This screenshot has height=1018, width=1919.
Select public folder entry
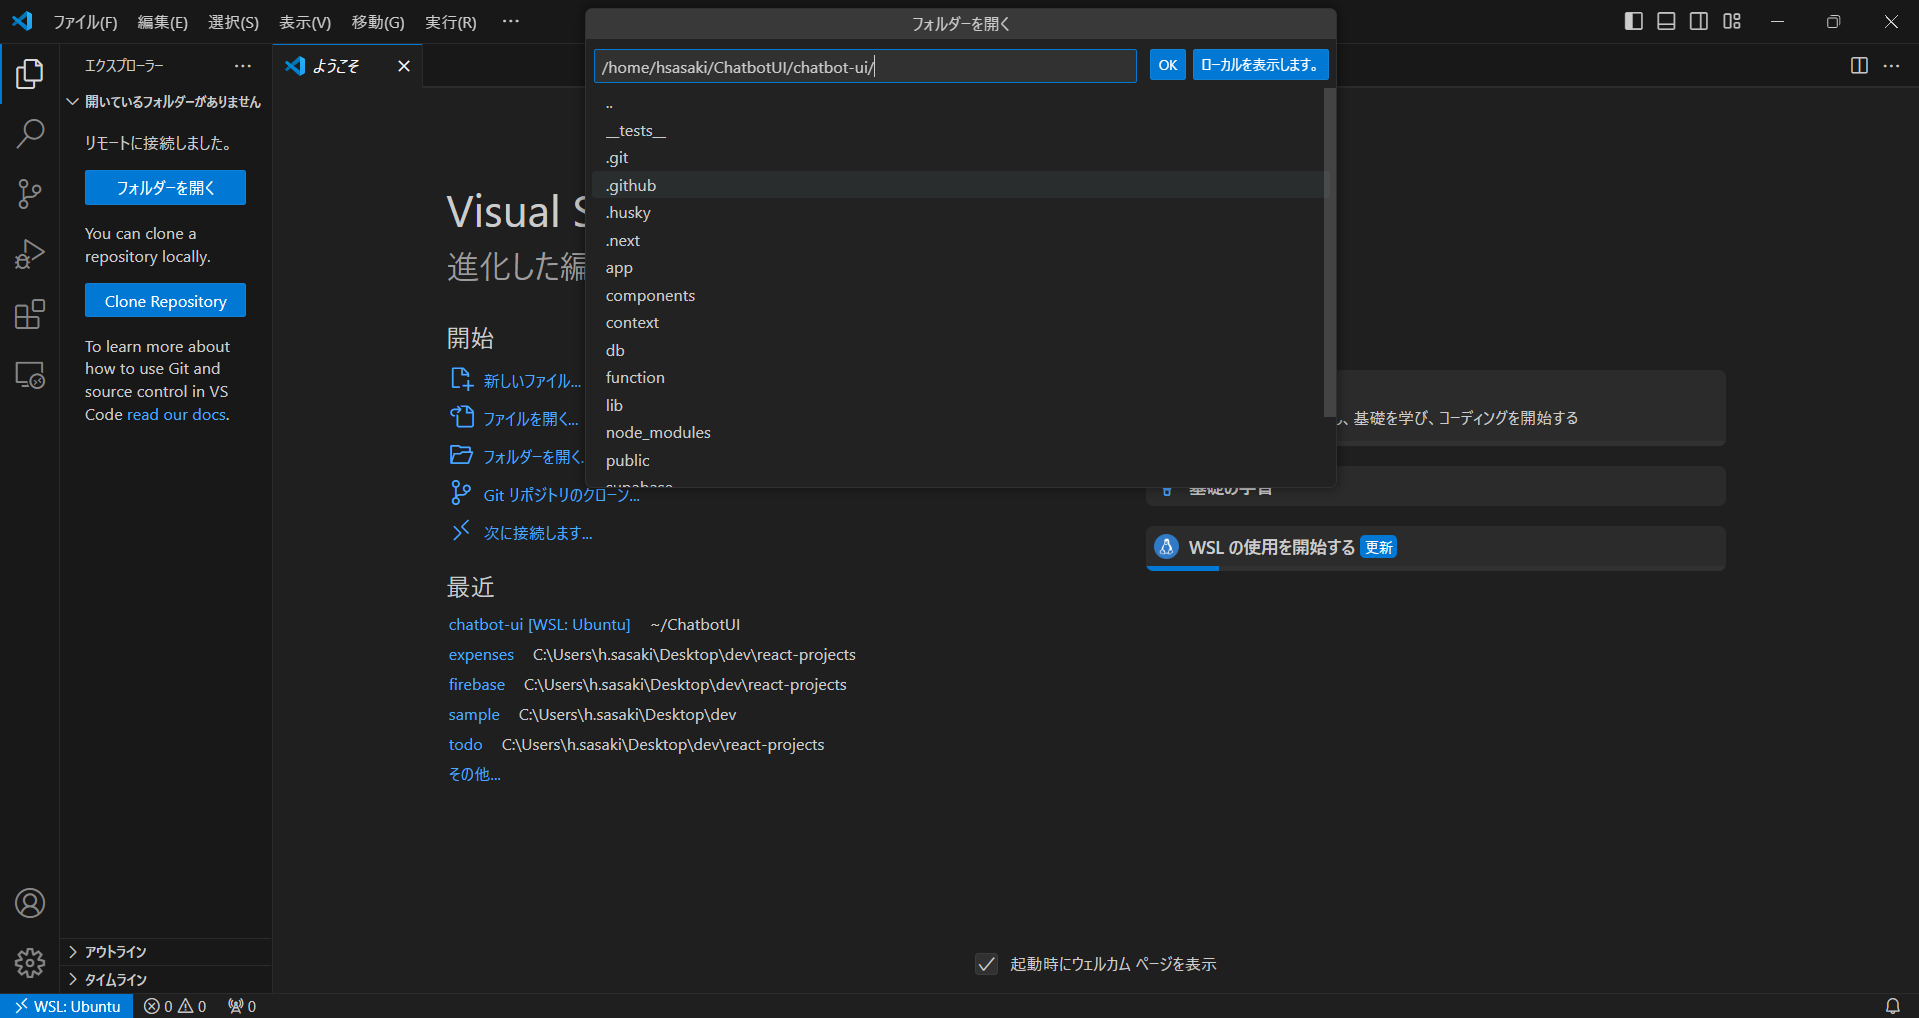pyautogui.click(x=958, y=460)
